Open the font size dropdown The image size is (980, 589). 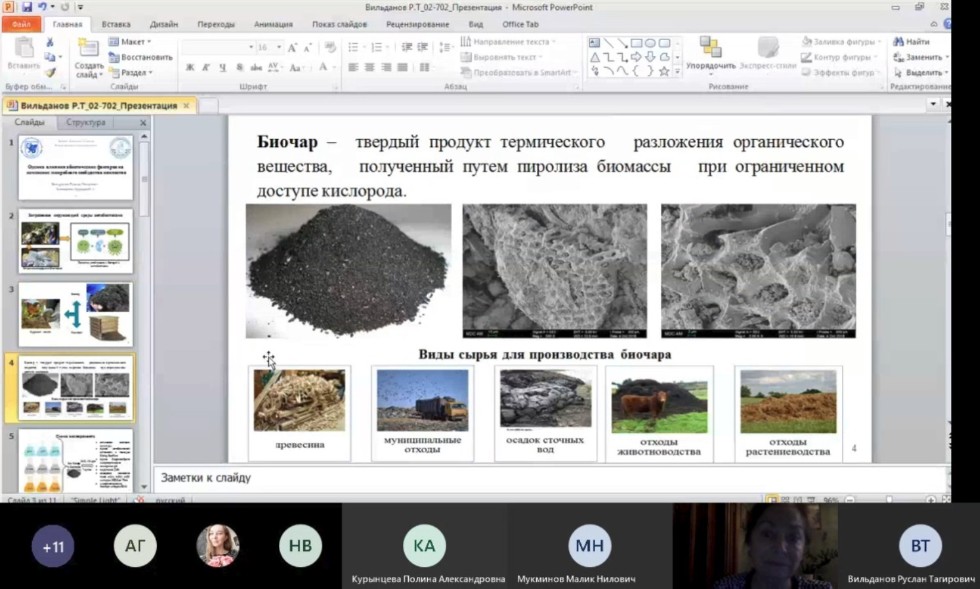pyautogui.click(x=278, y=47)
